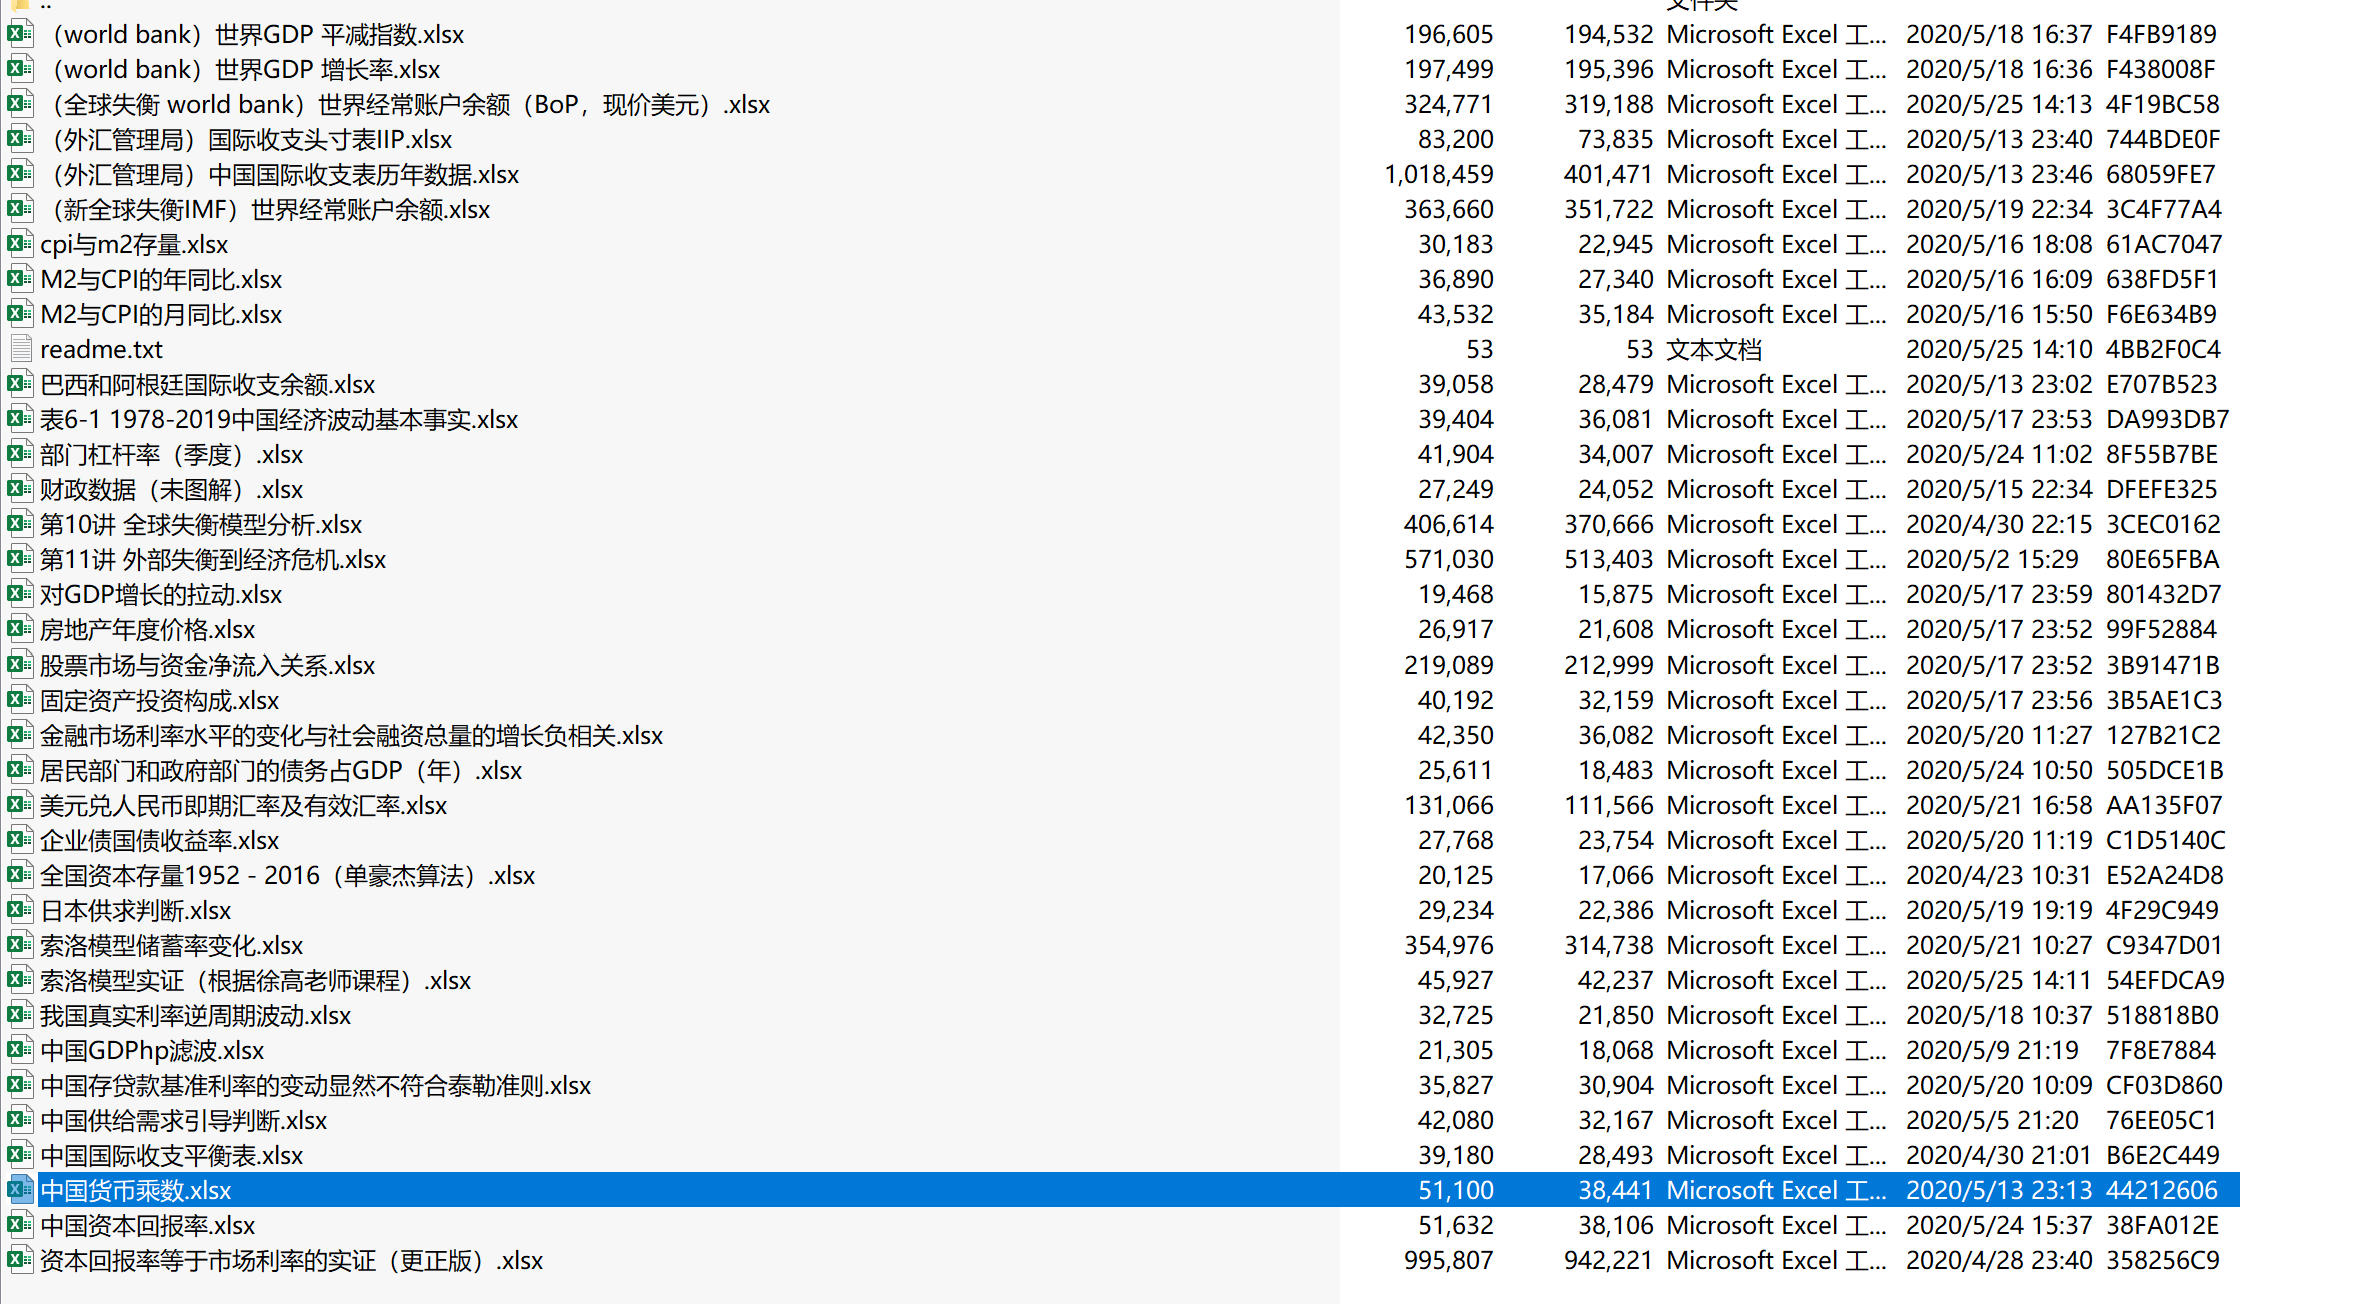Image resolution: width=2366 pixels, height=1304 pixels.
Task: Click the icon beside 对GDP增长的拉动.xlsx
Action: tap(20, 594)
